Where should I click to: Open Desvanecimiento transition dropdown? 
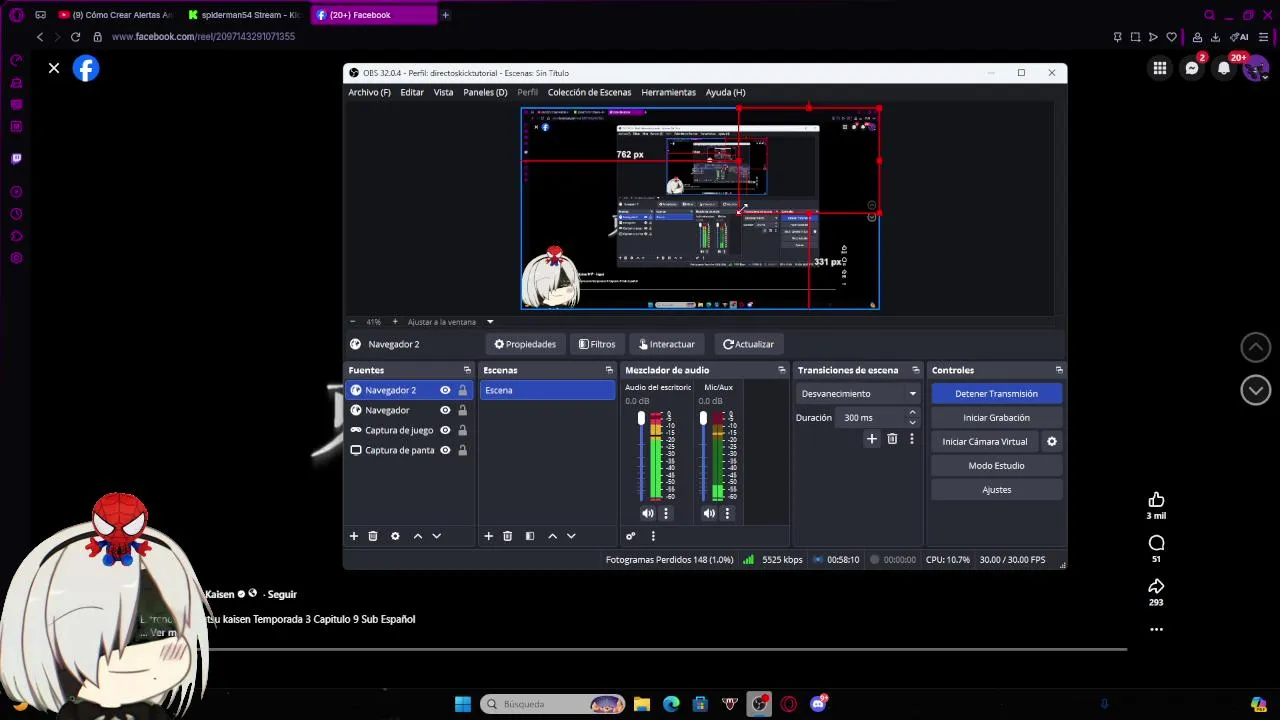tap(858, 393)
